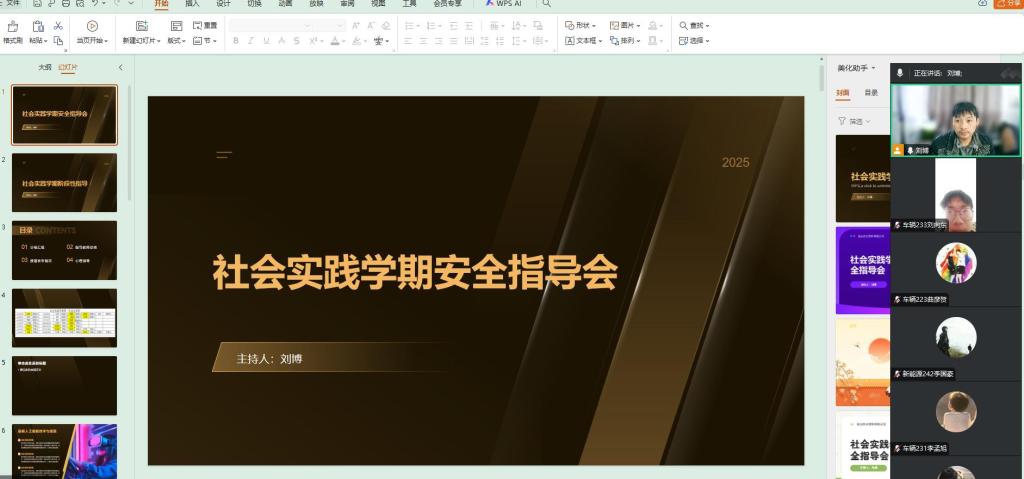
Task: Click the WPS AI button
Action: pyautogui.click(x=504, y=3)
